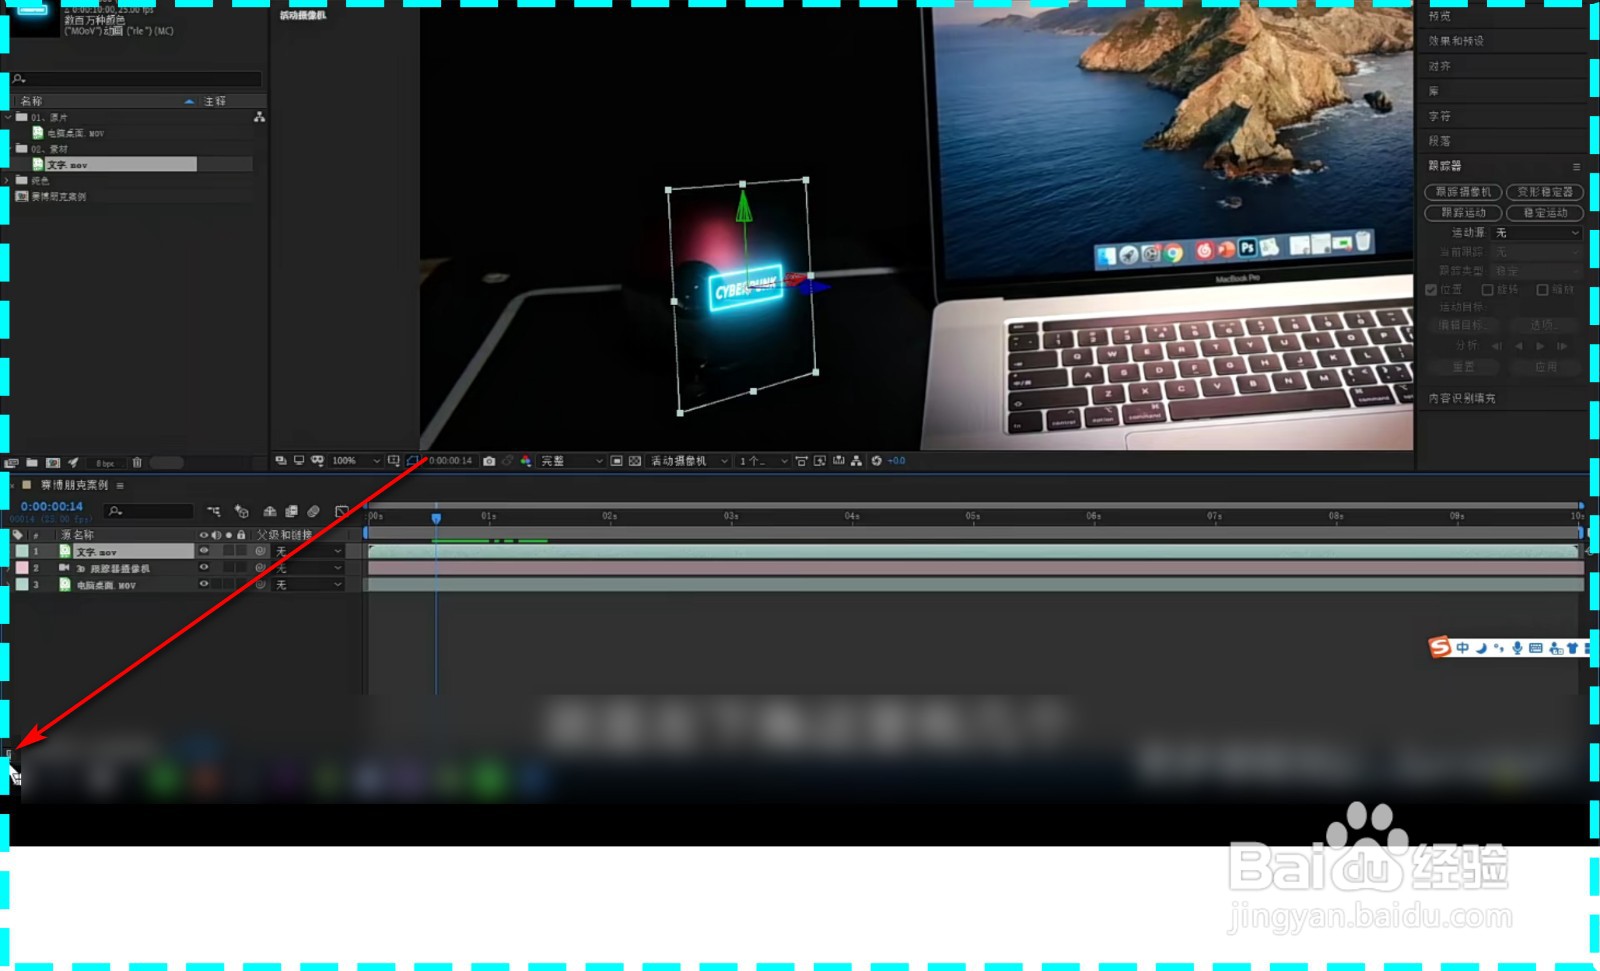Open the 100% magnification dropdown

356,461
